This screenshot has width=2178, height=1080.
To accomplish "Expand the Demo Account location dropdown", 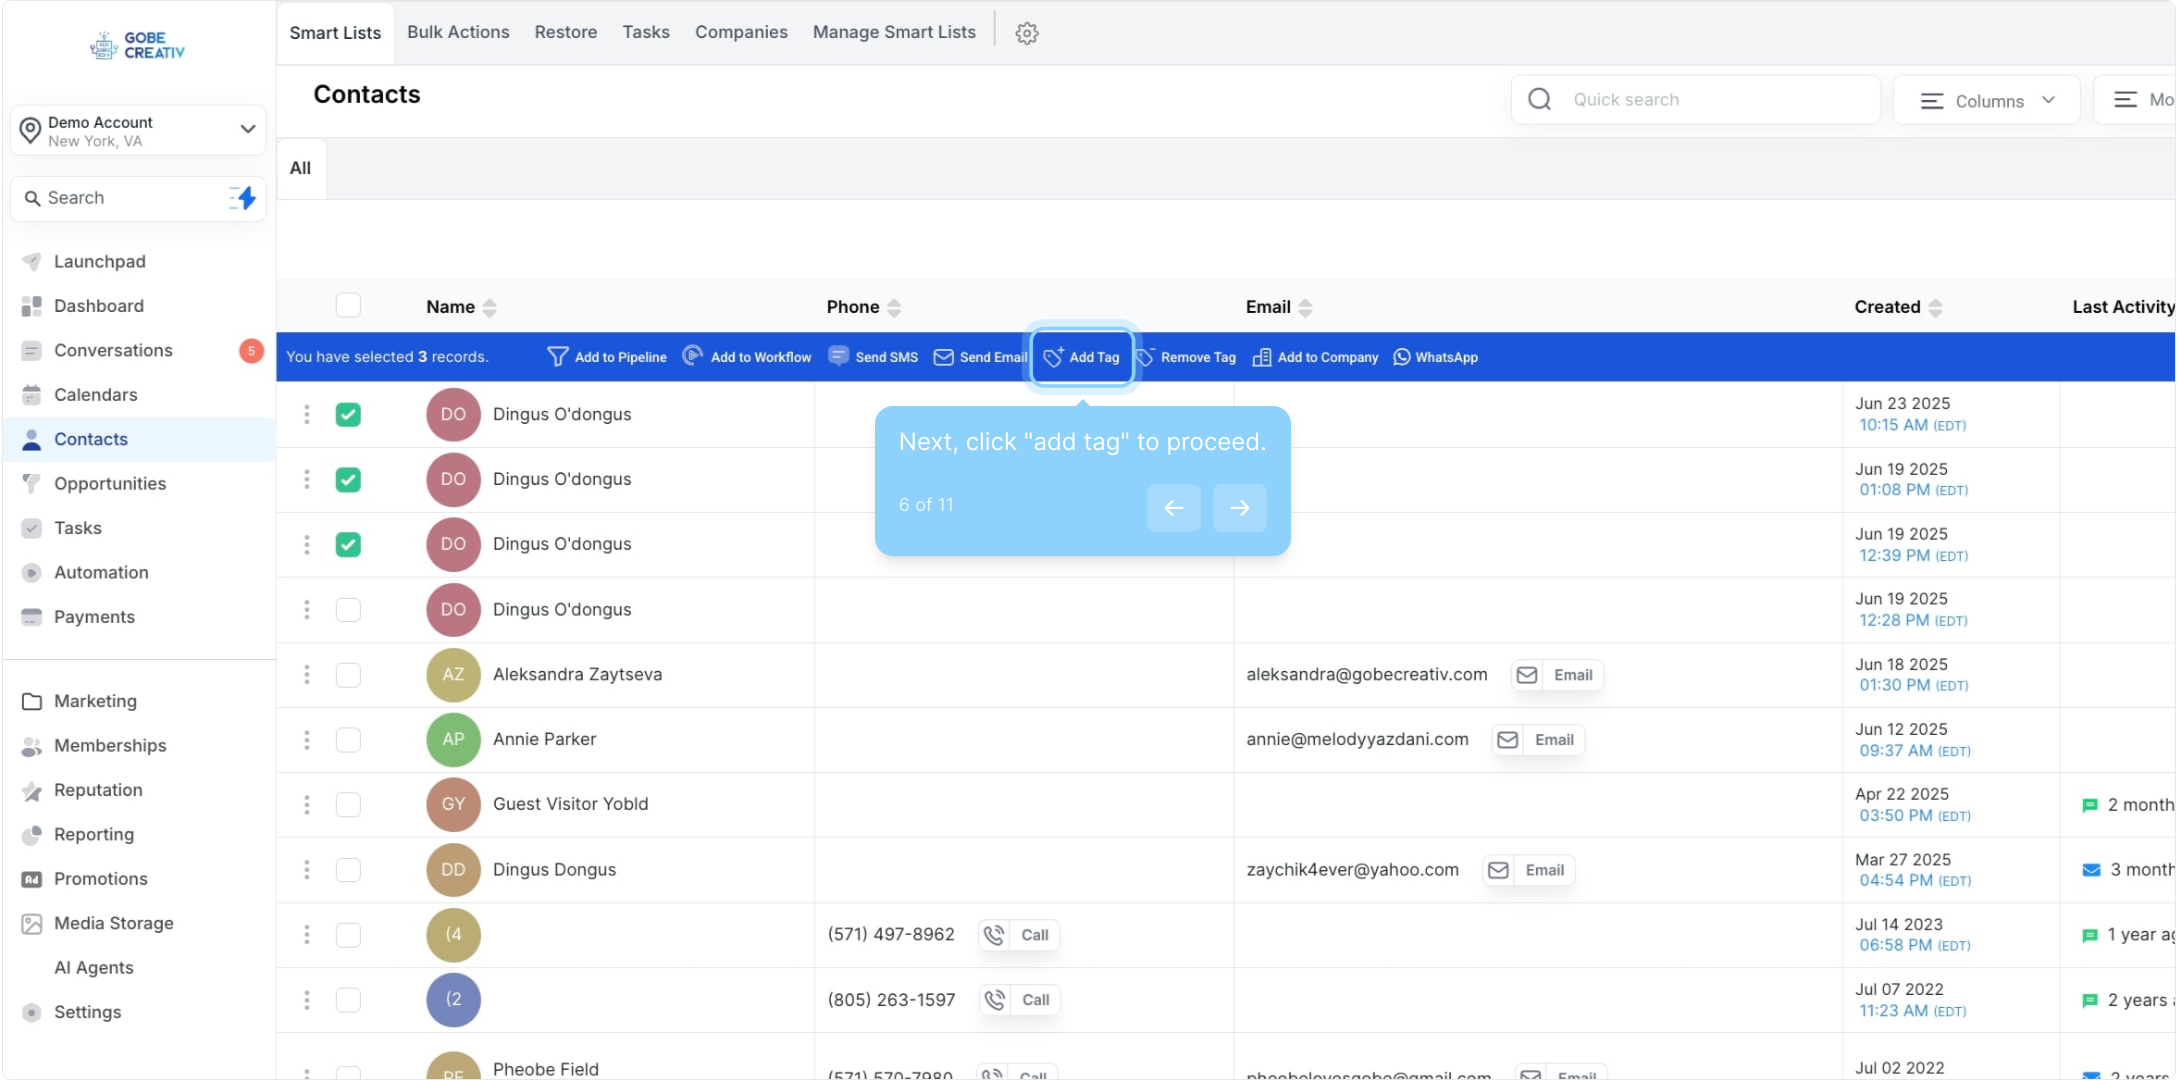I will [247, 129].
